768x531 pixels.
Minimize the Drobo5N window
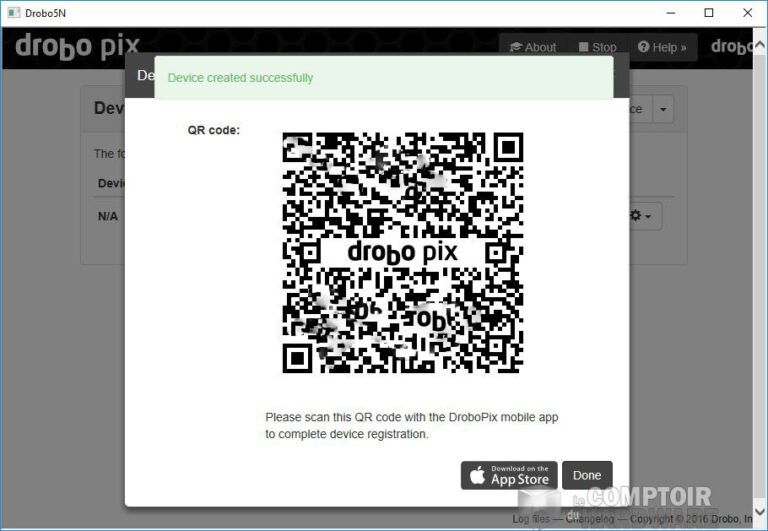click(x=671, y=13)
